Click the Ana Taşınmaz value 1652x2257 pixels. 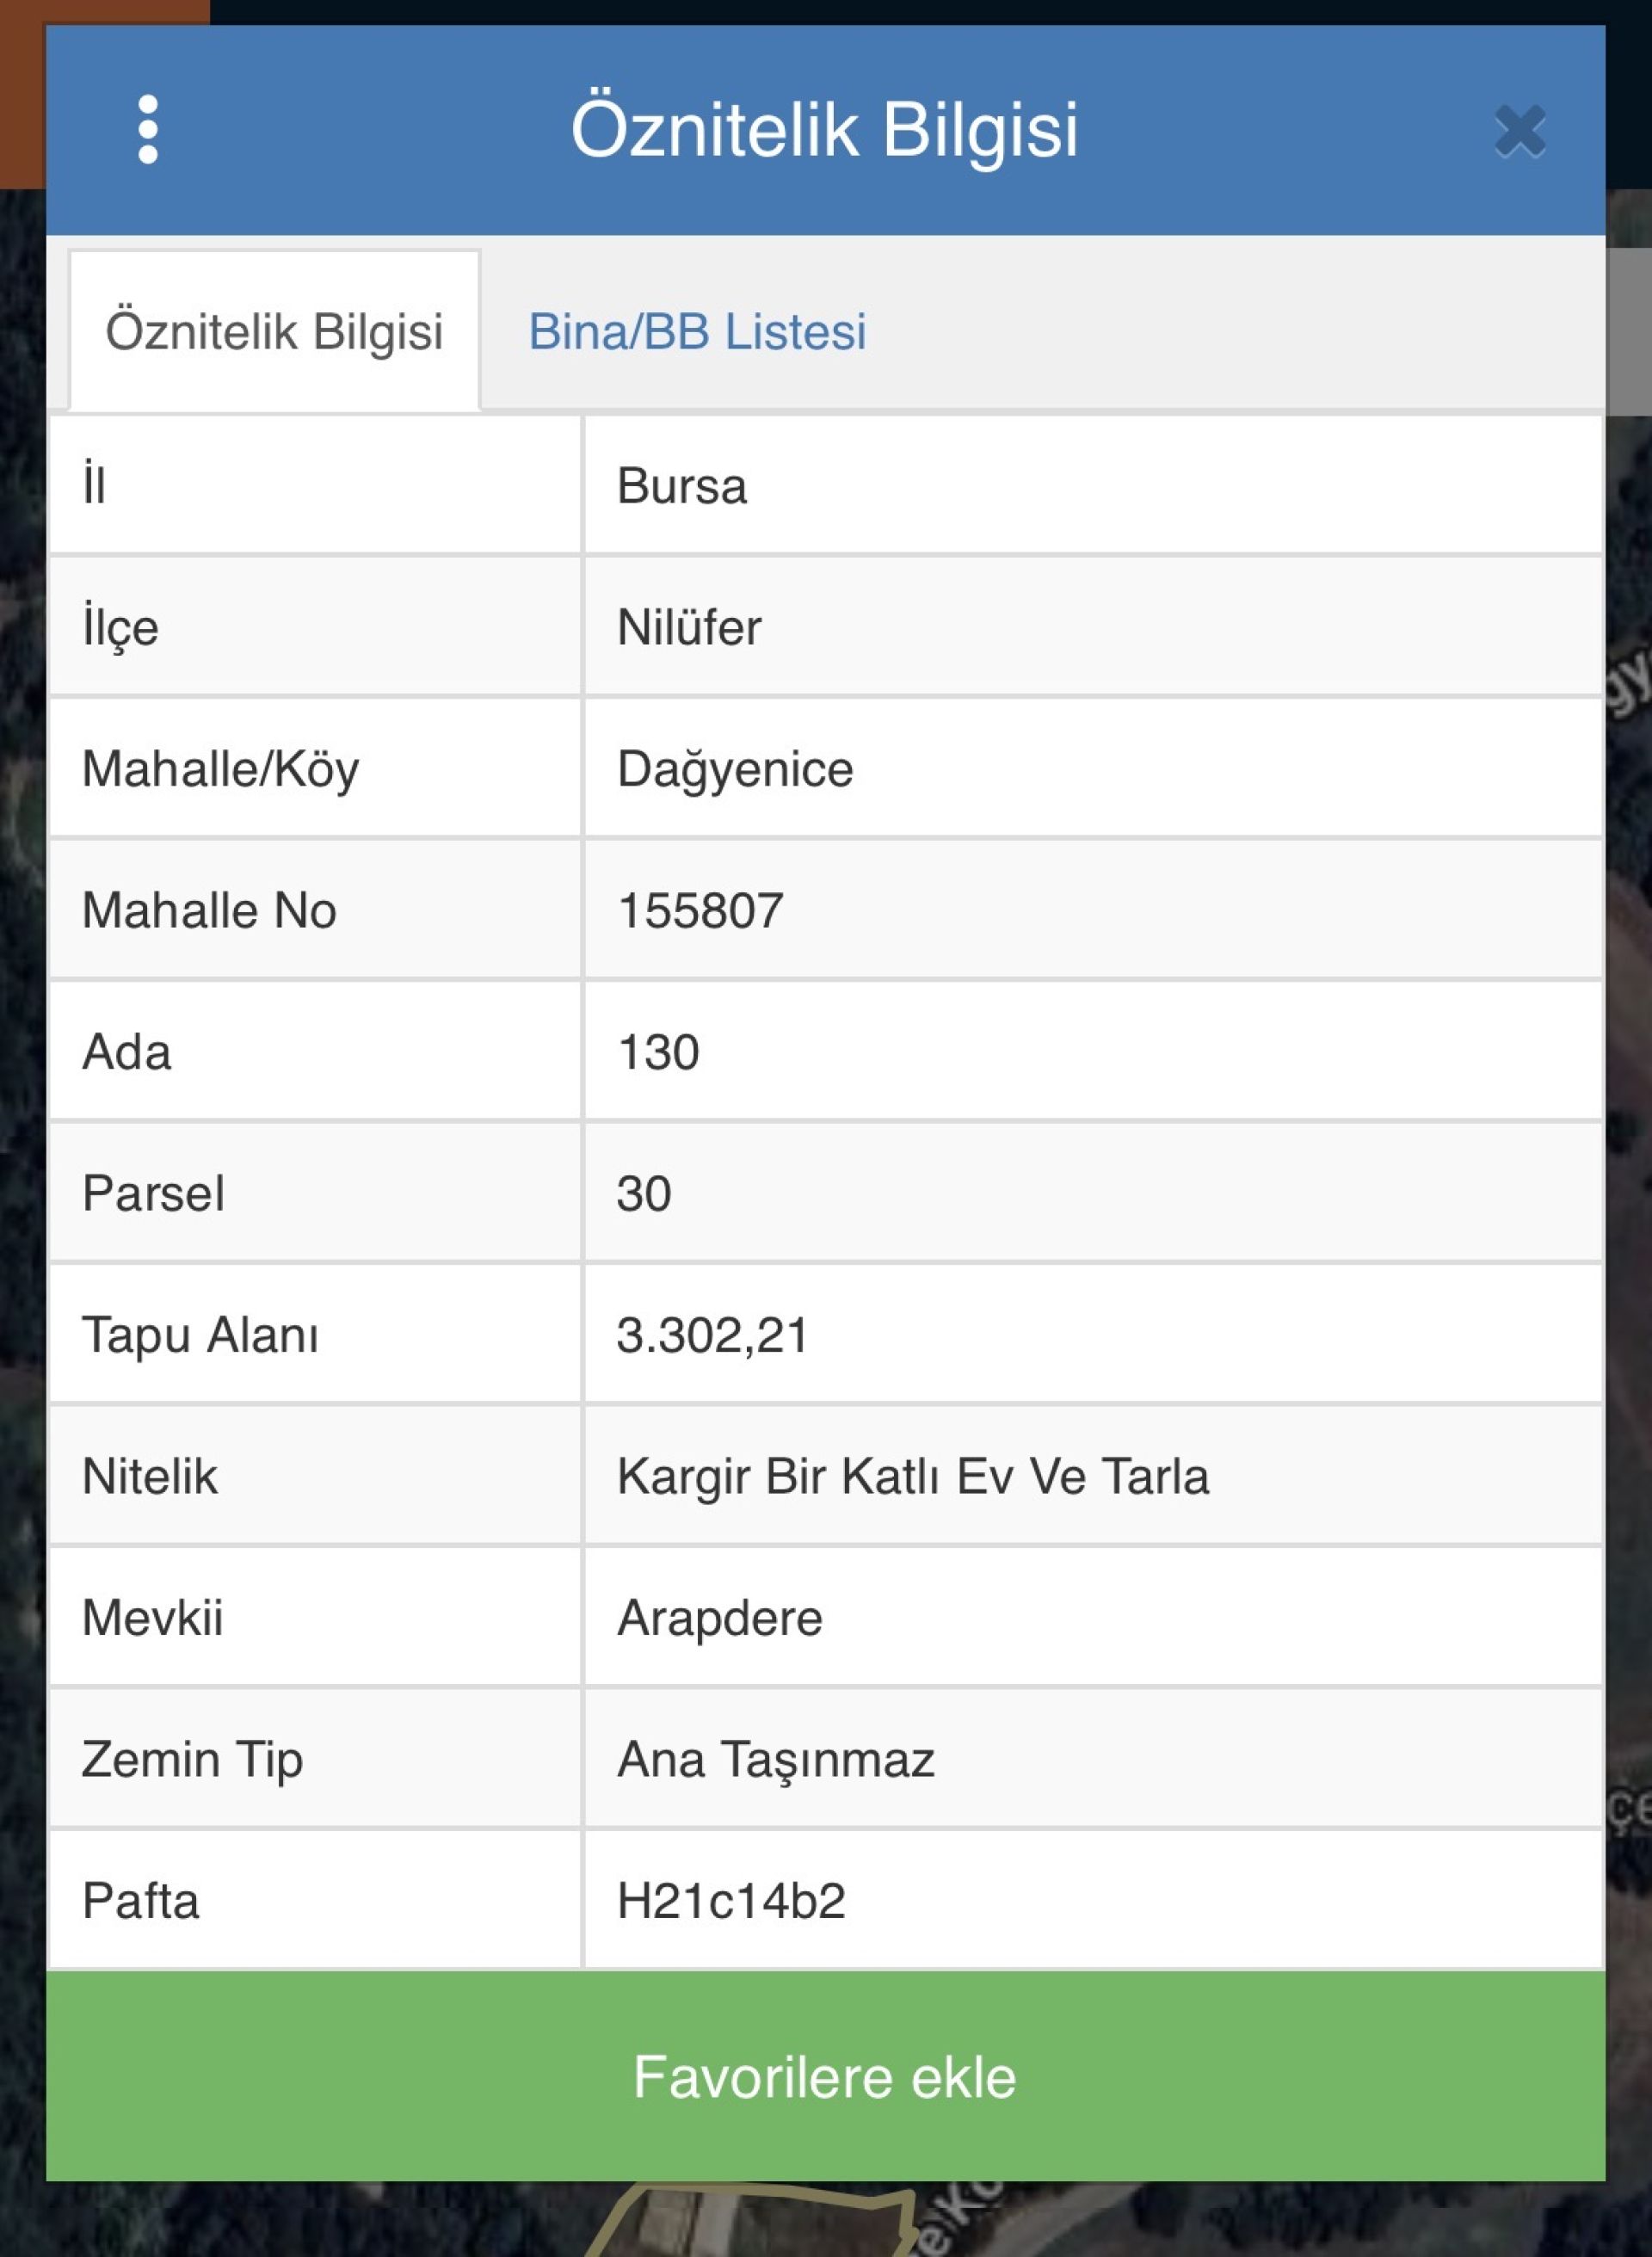coord(775,1759)
